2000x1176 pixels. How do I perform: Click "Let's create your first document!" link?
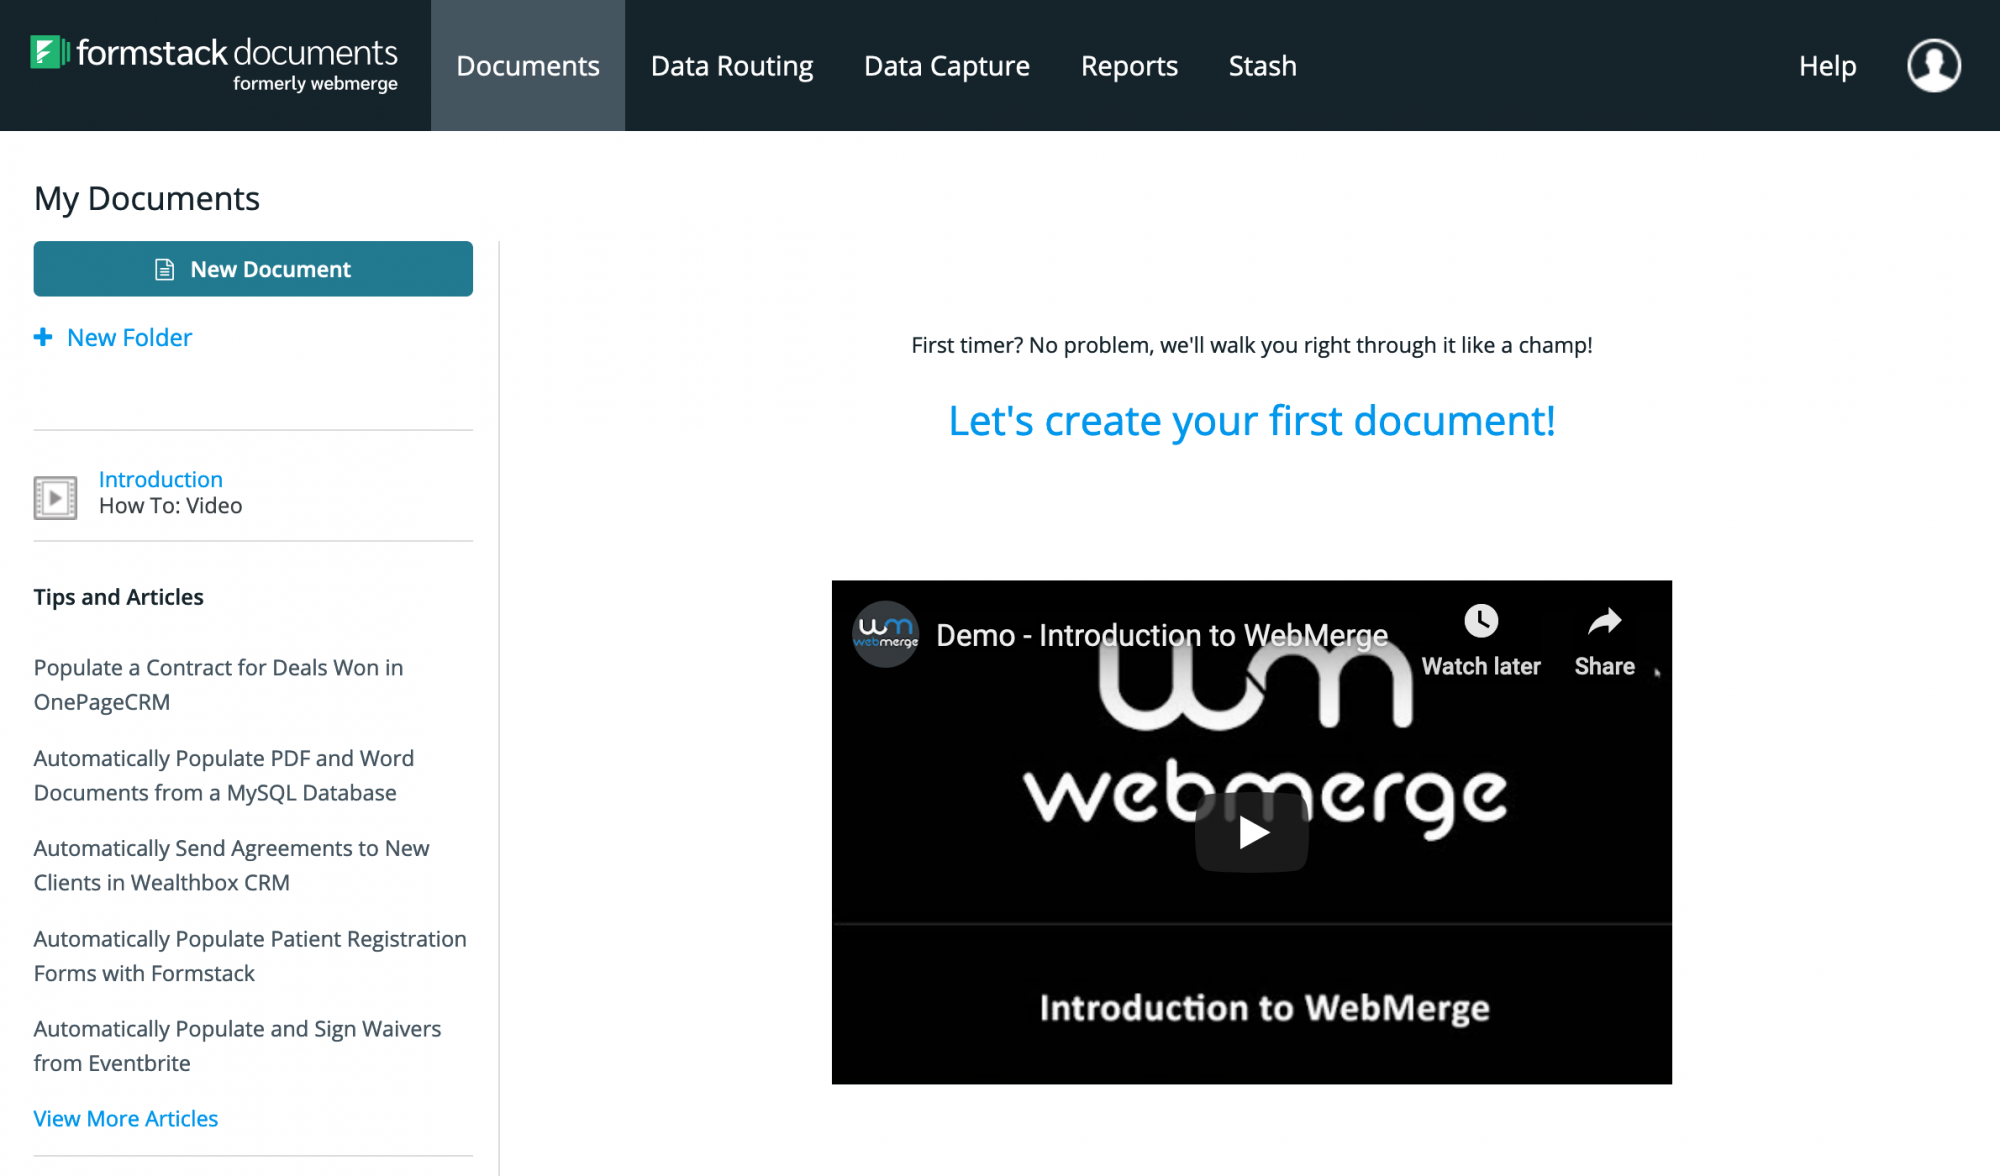(x=1251, y=421)
